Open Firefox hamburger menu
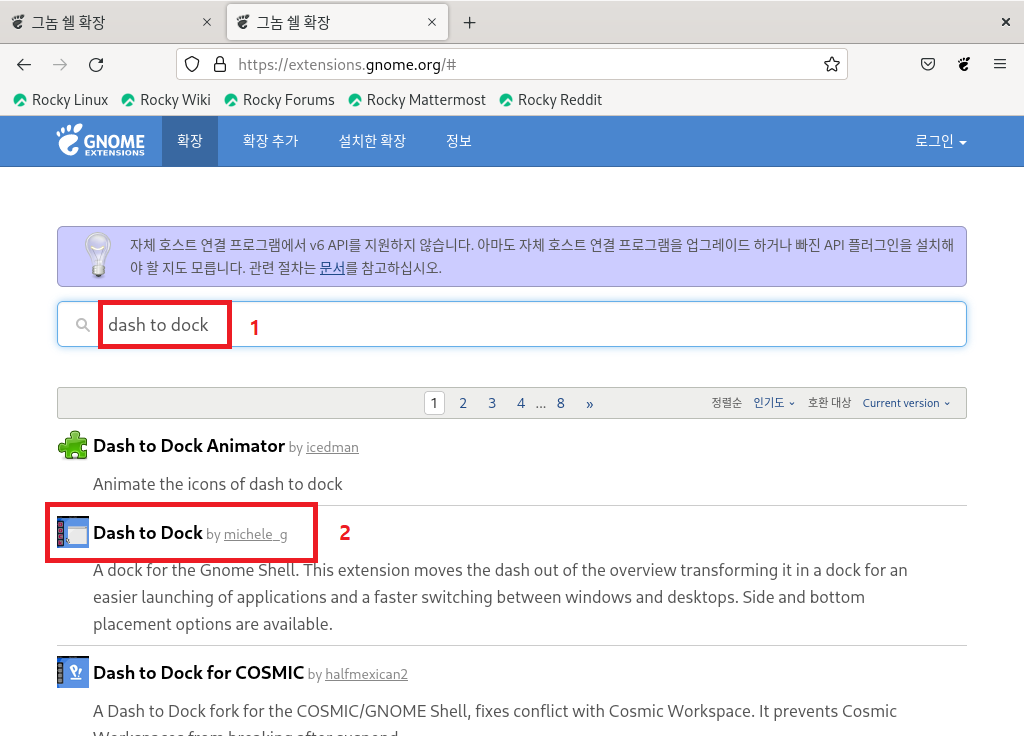Image resolution: width=1024 pixels, height=736 pixels. 1000,64
